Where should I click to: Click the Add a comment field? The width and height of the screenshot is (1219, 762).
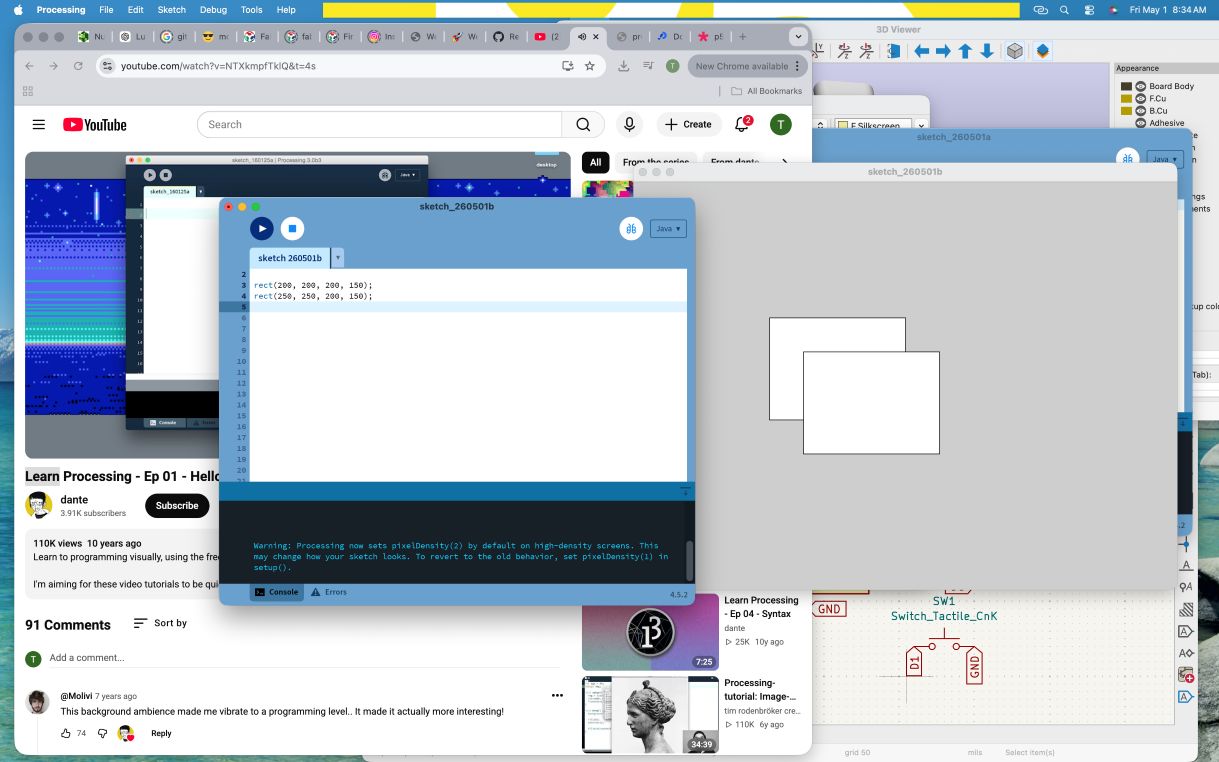click(304, 658)
